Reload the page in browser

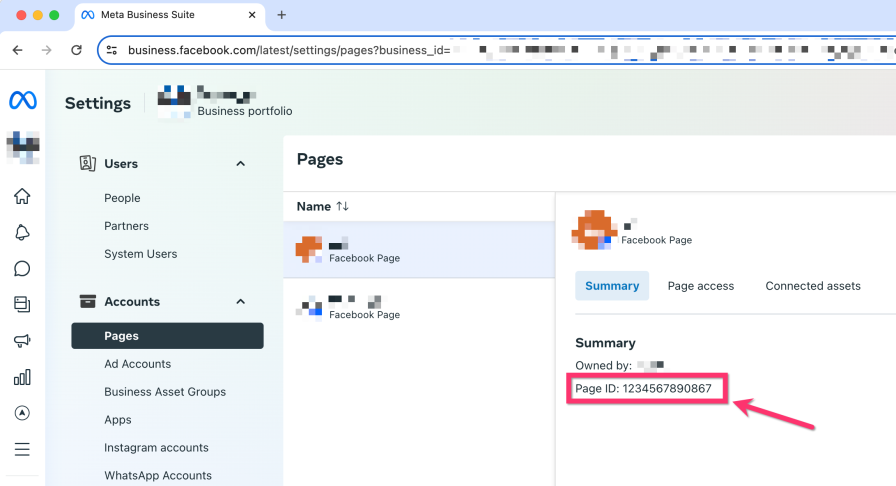click(x=76, y=49)
